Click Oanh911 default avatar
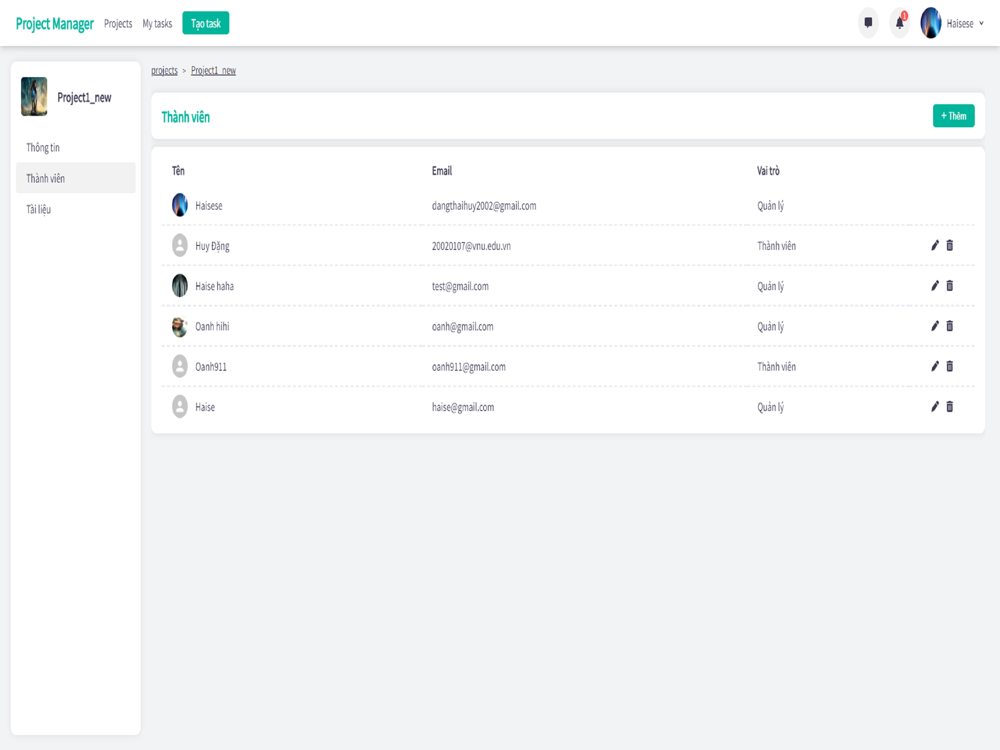This screenshot has width=1000, height=750. (x=180, y=366)
